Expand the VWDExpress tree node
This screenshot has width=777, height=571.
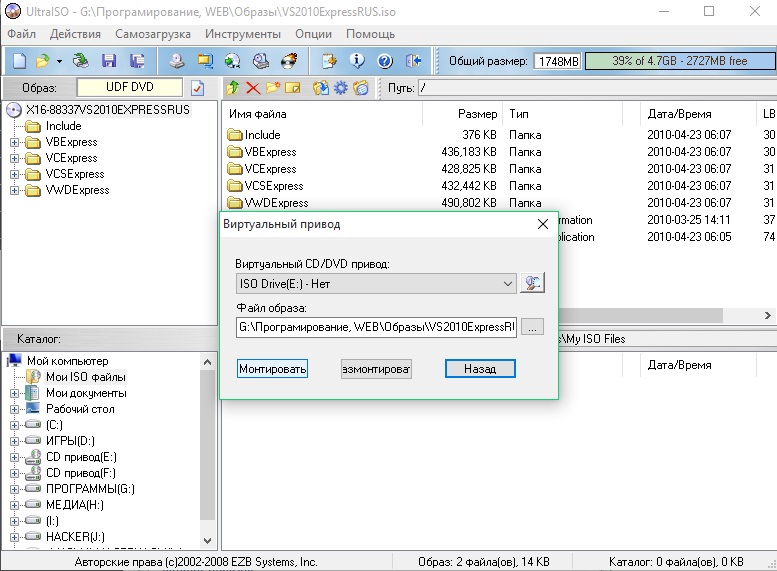(14, 190)
